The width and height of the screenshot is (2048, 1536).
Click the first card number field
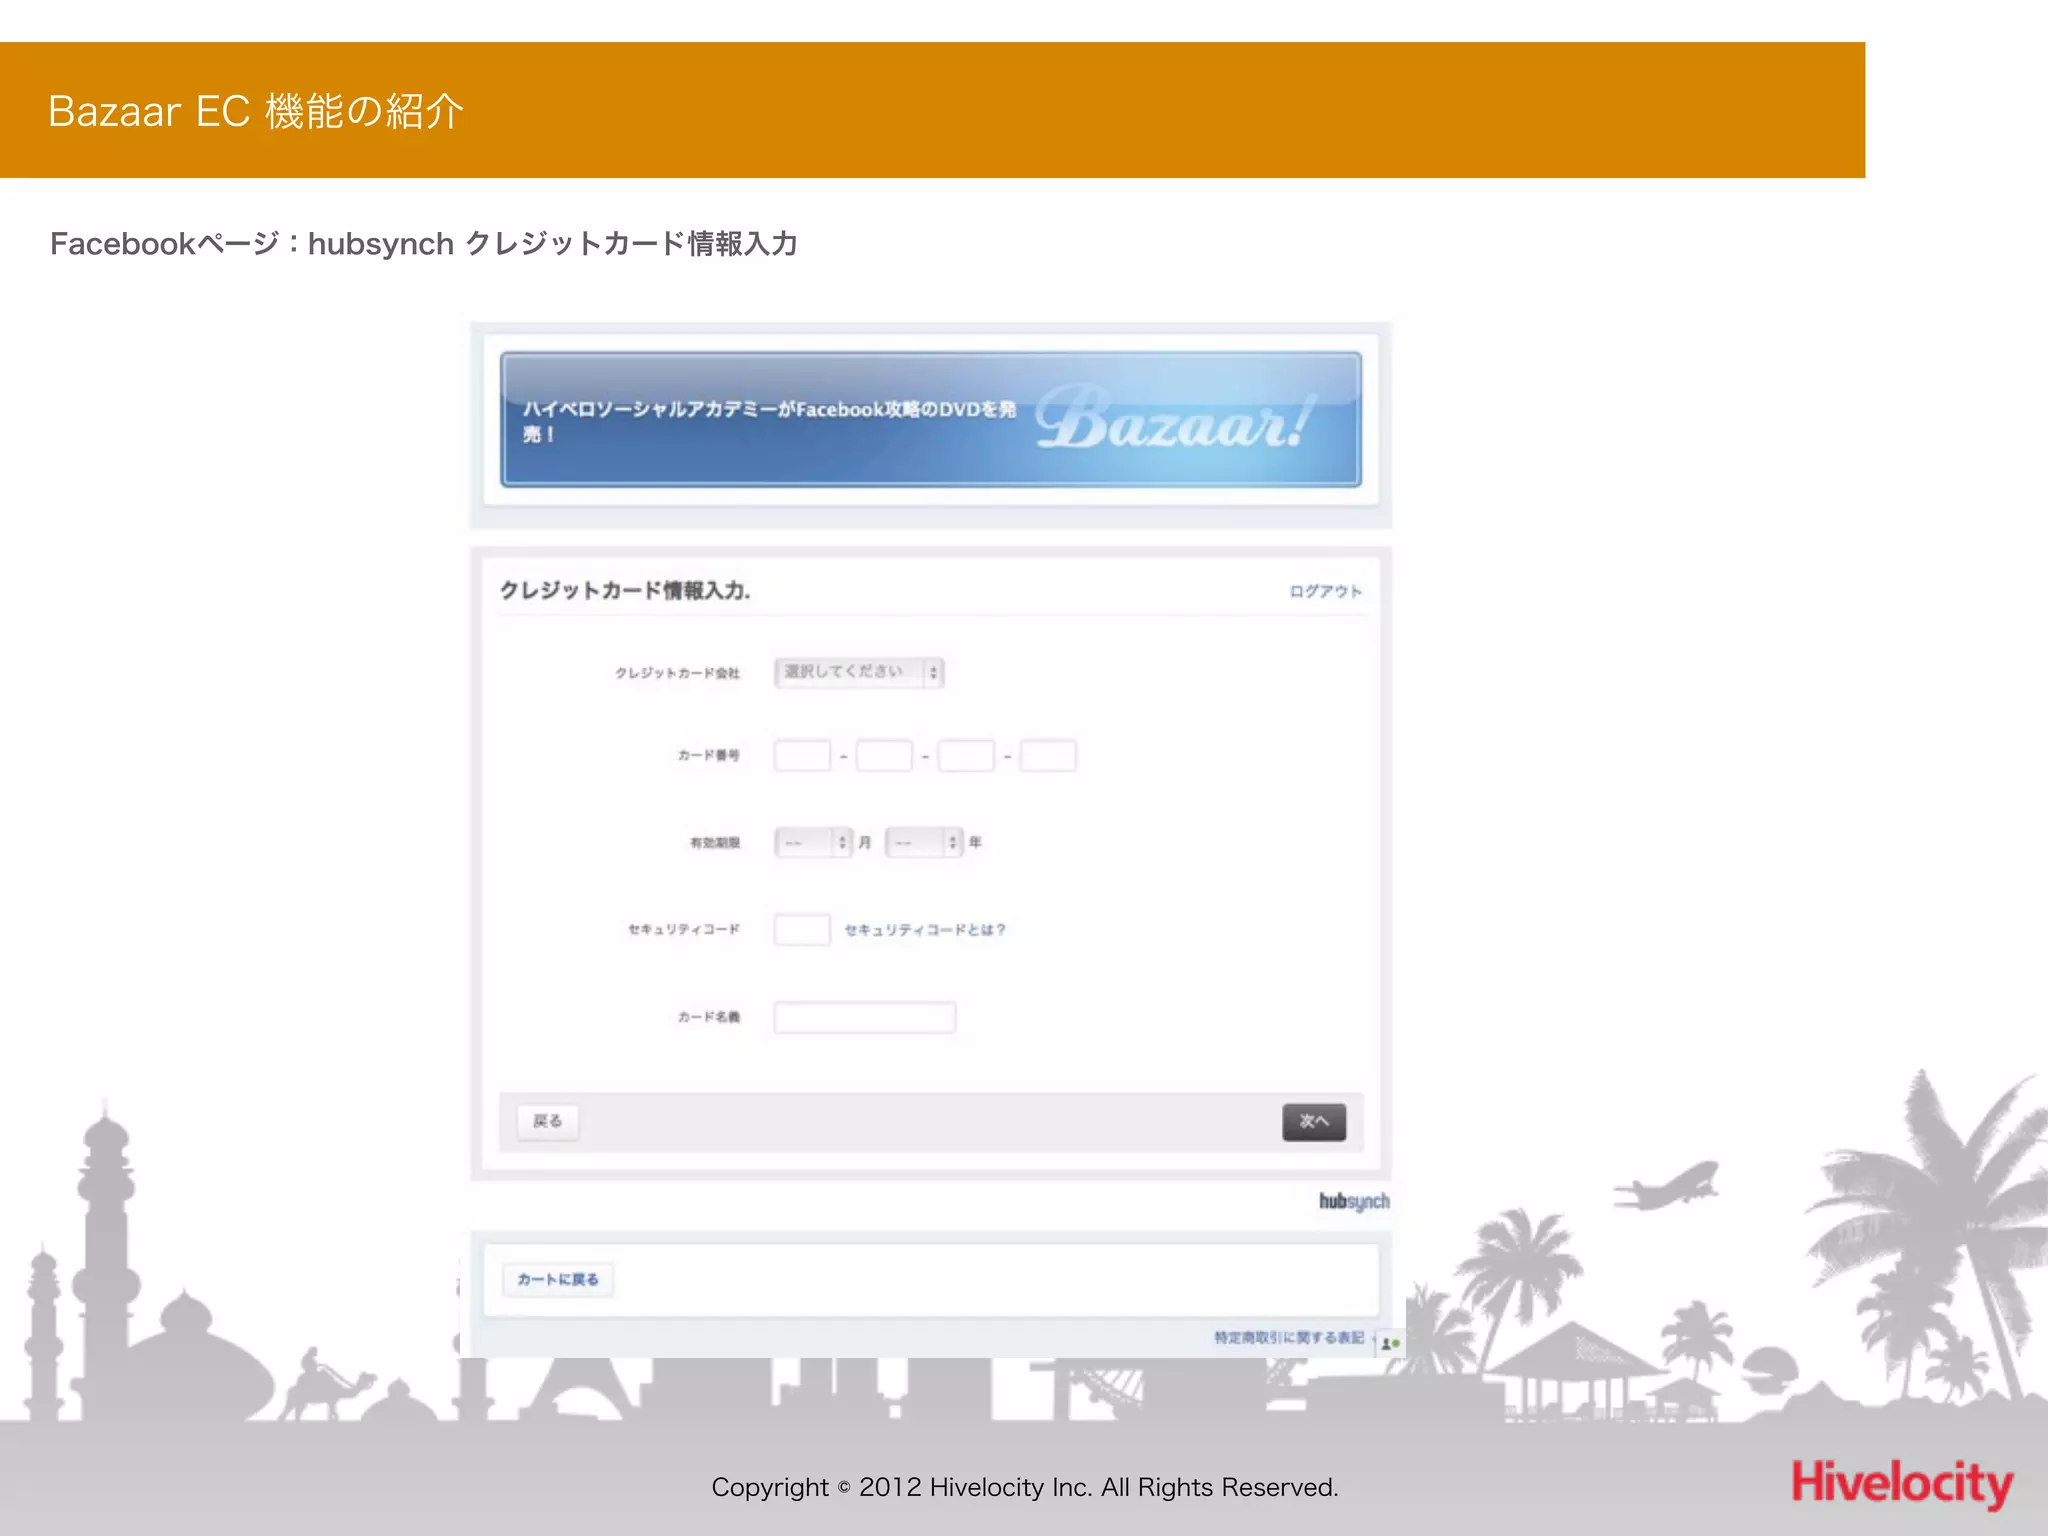pos(802,755)
